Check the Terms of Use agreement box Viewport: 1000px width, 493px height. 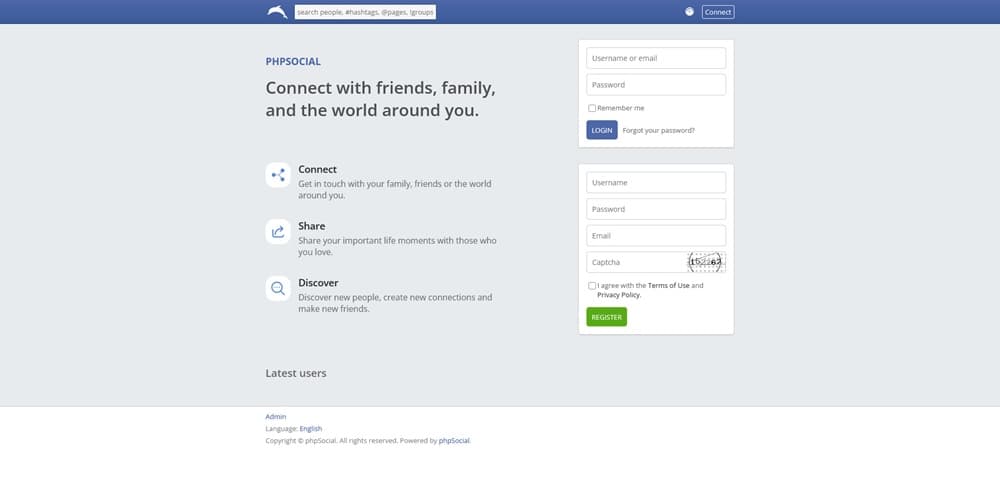[x=592, y=286]
